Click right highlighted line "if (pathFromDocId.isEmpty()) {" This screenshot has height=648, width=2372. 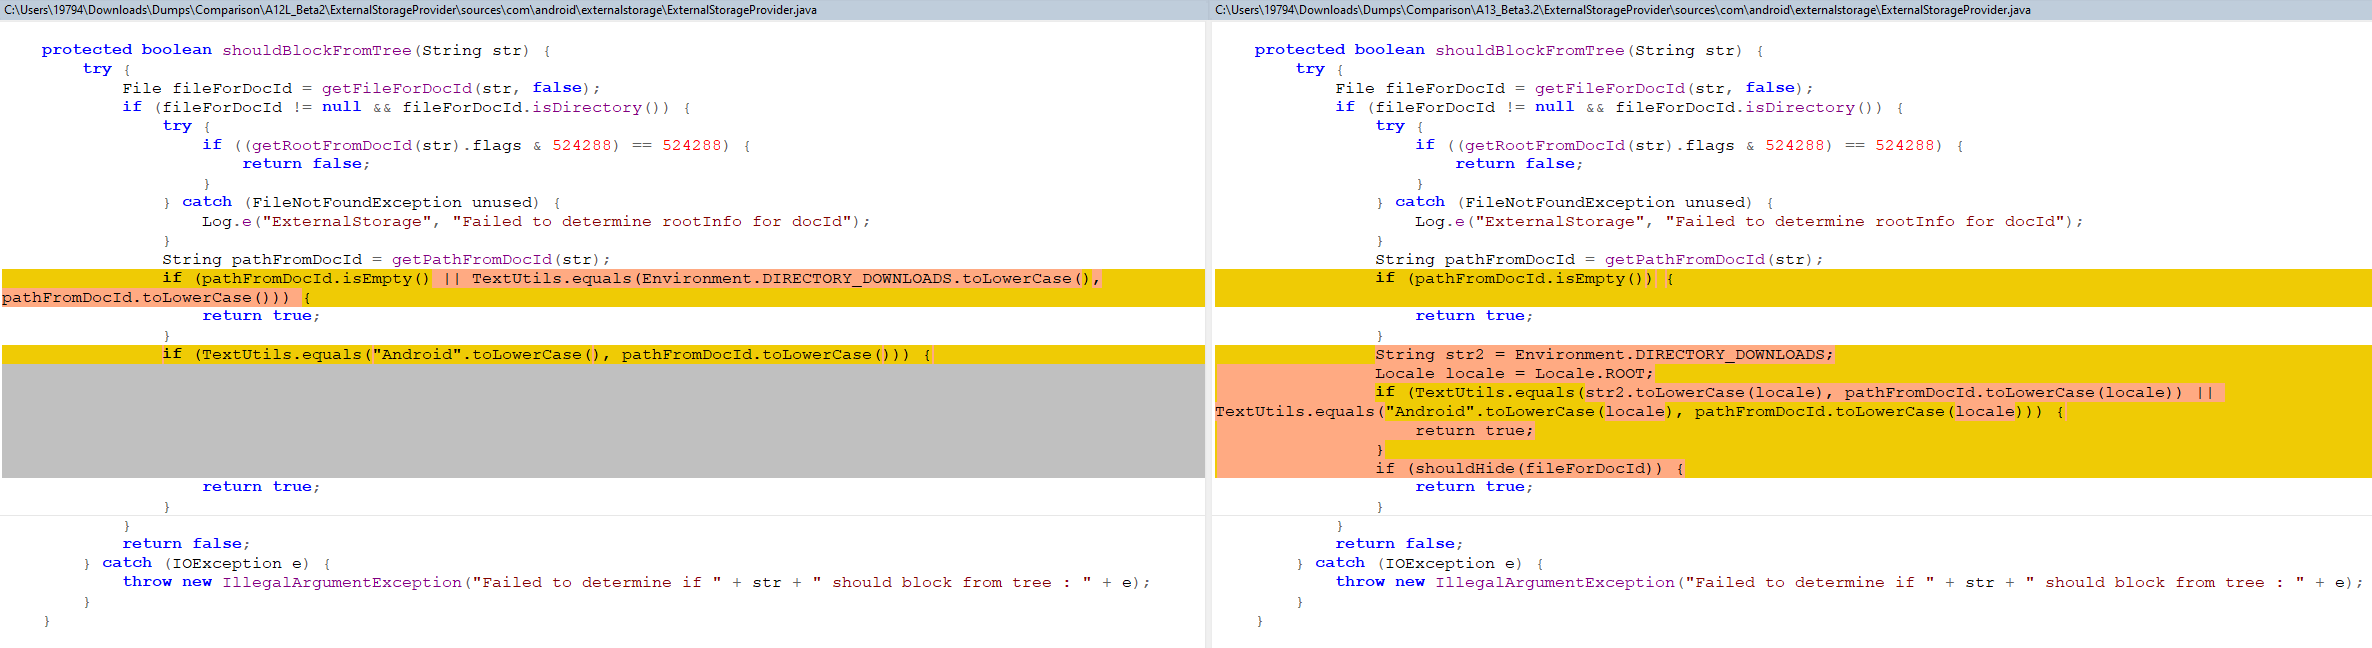(x=1525, y=278)
